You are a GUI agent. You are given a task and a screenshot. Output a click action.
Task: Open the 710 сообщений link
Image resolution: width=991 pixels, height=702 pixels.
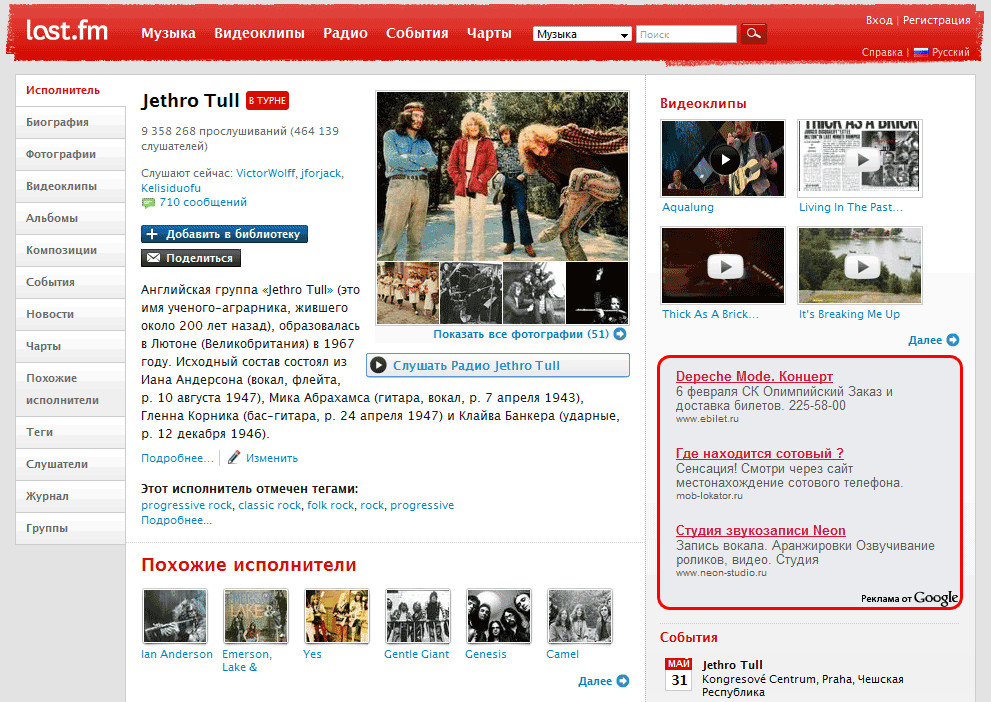point(203,202)
